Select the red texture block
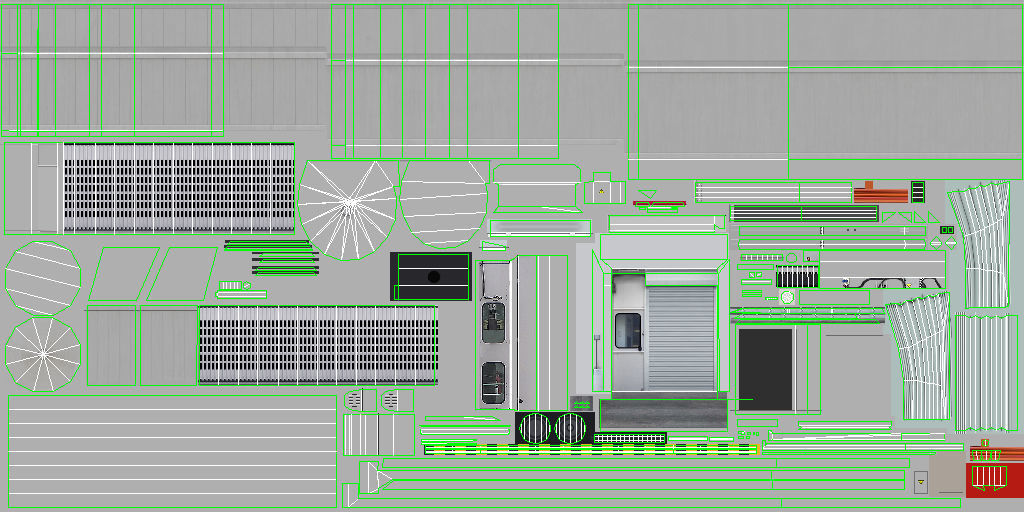This screenshot has height=512, width=1024. (x=994, y=480)
